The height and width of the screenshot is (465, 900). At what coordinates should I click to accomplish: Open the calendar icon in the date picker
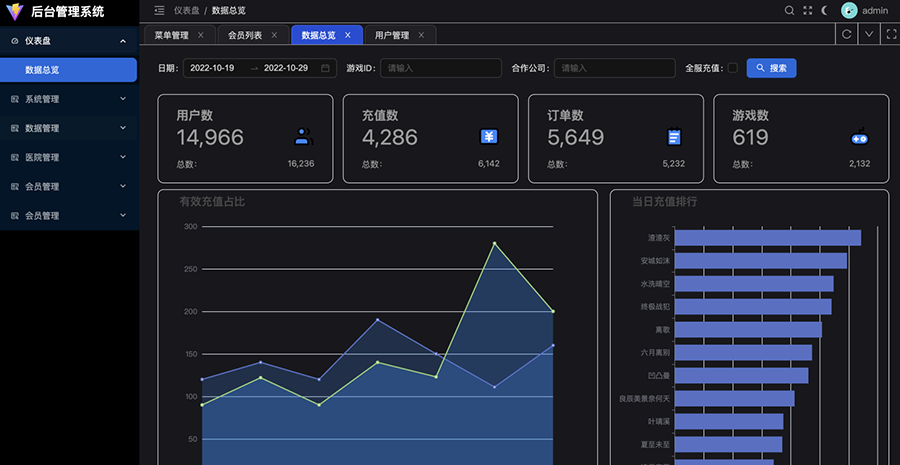[x=325, y=68]
